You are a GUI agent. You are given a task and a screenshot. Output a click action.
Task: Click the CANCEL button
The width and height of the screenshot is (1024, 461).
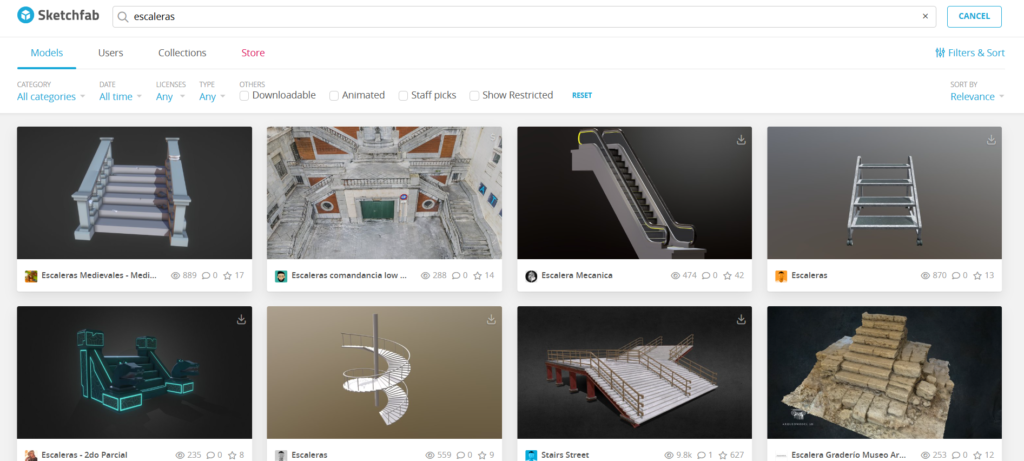(974, 16)
